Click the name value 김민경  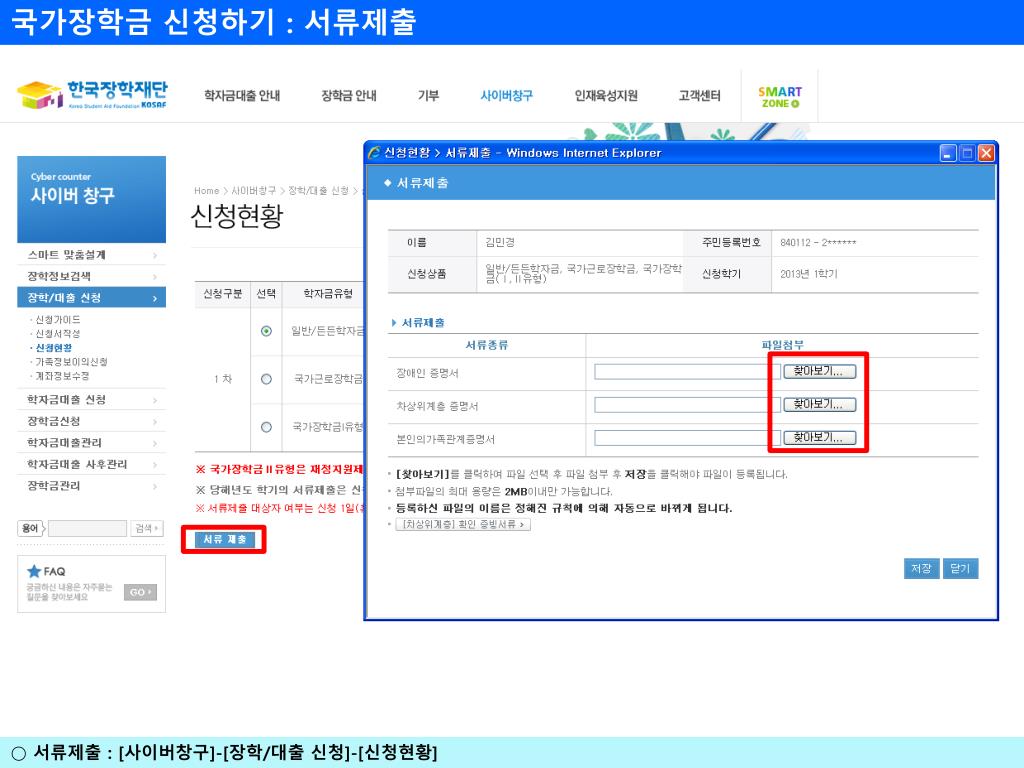pos(500,242)
